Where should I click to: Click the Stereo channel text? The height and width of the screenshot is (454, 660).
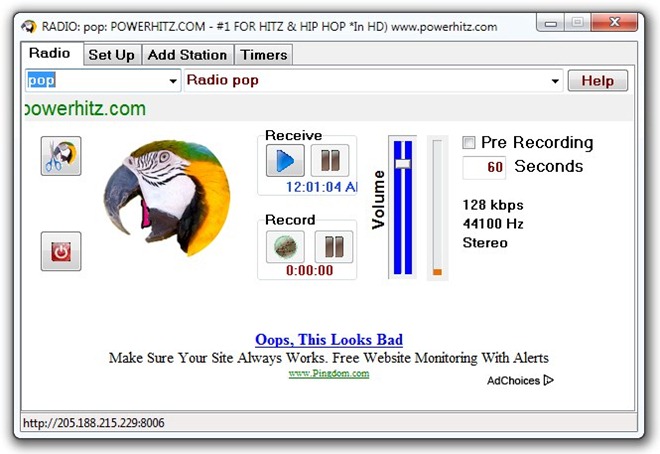click(x=485, y=243)
